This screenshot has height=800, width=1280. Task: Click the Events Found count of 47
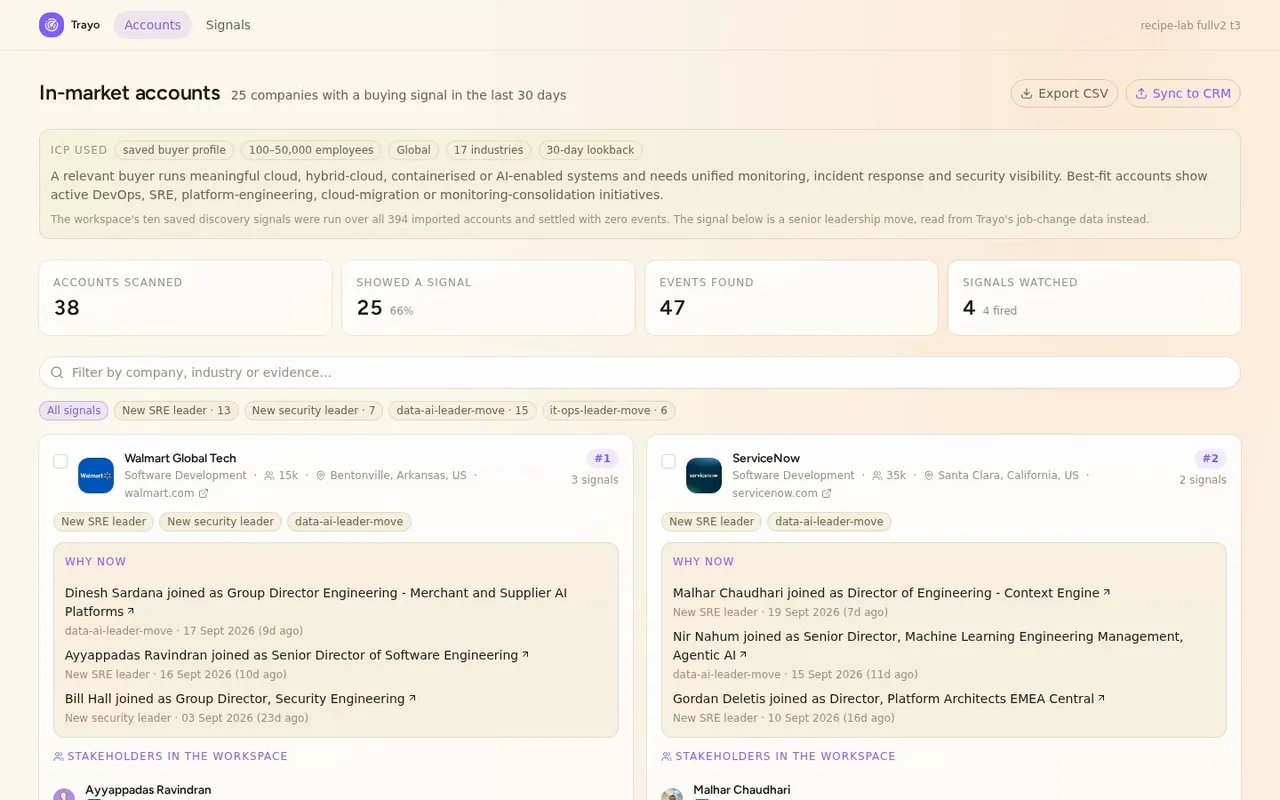tap(673, 308)
